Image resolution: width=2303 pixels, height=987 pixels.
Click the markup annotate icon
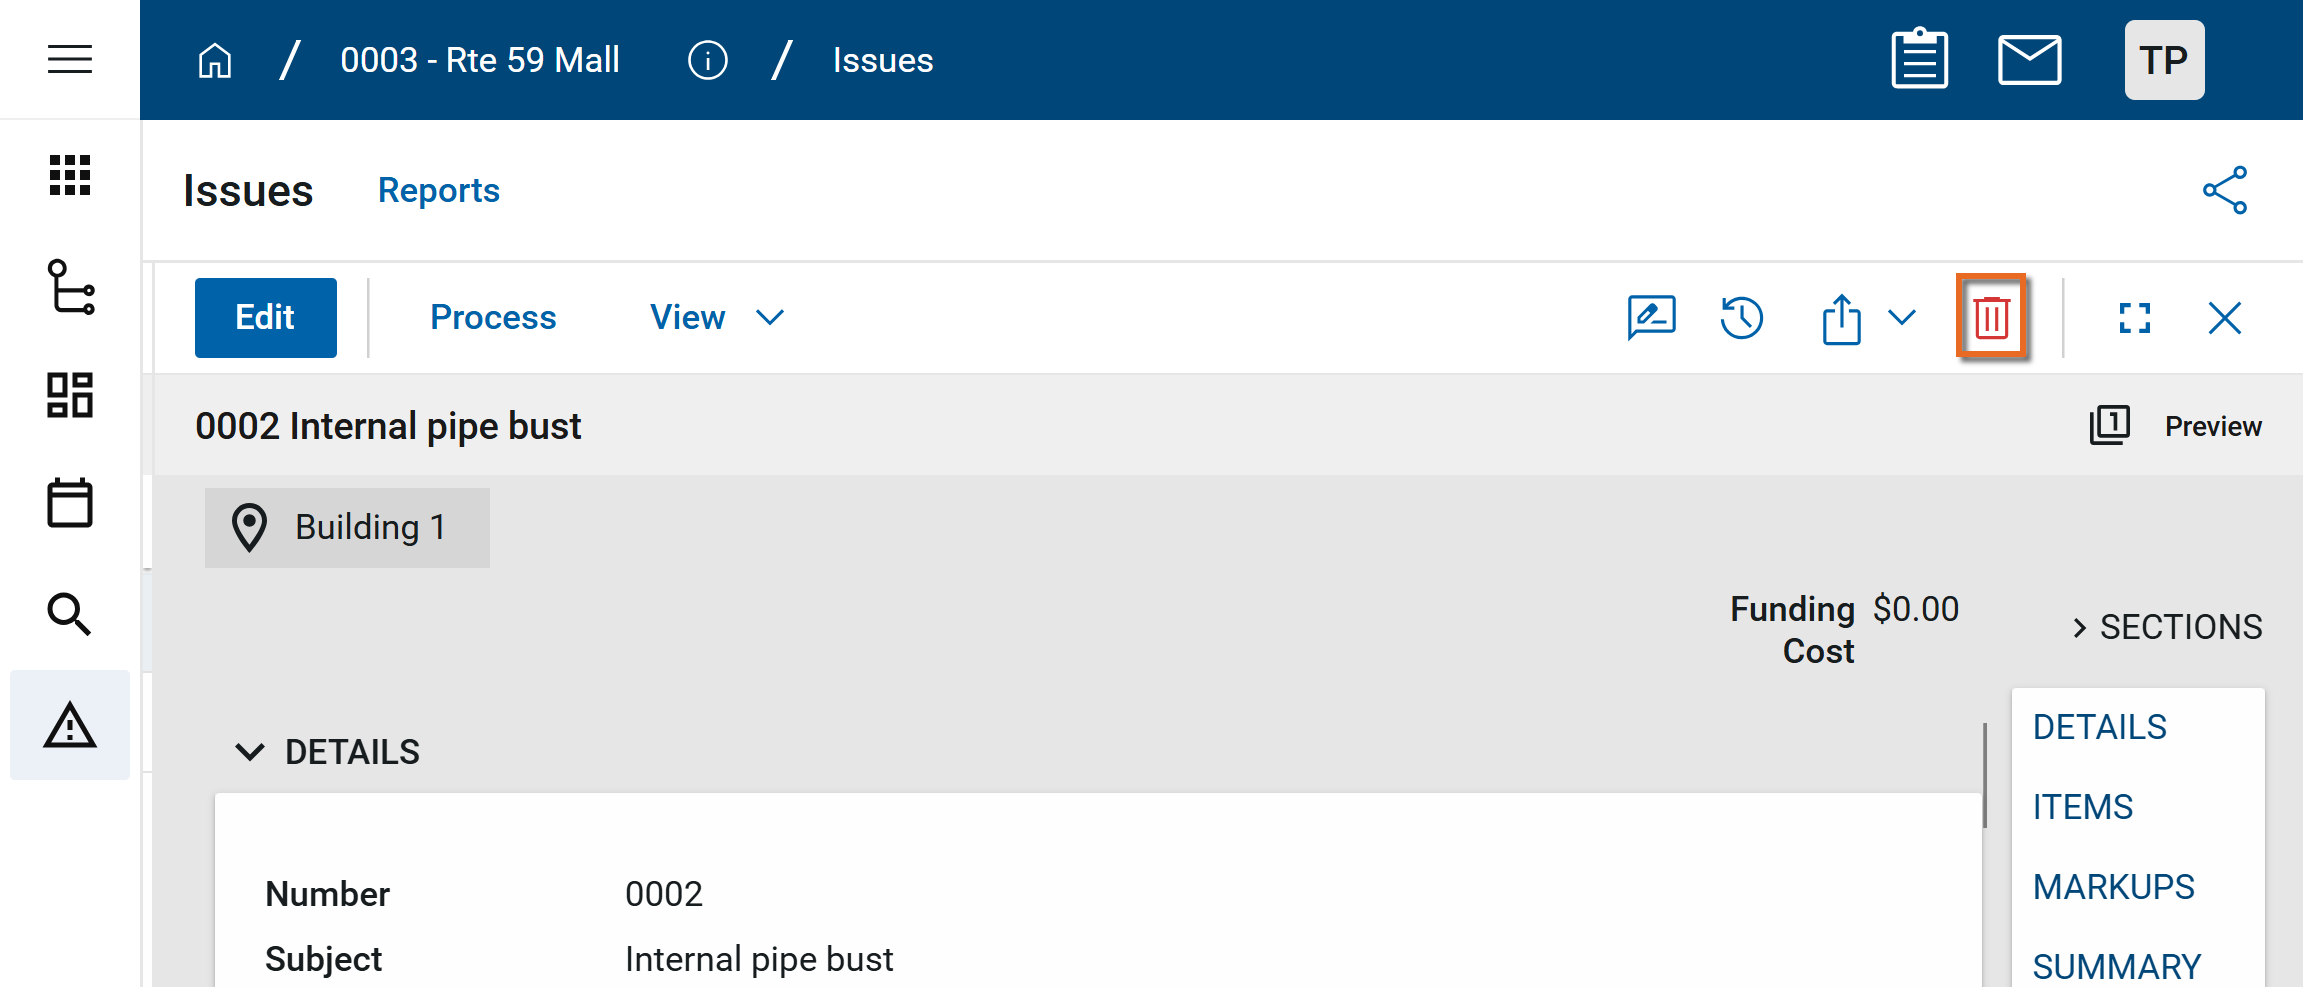pos(1651,318)
